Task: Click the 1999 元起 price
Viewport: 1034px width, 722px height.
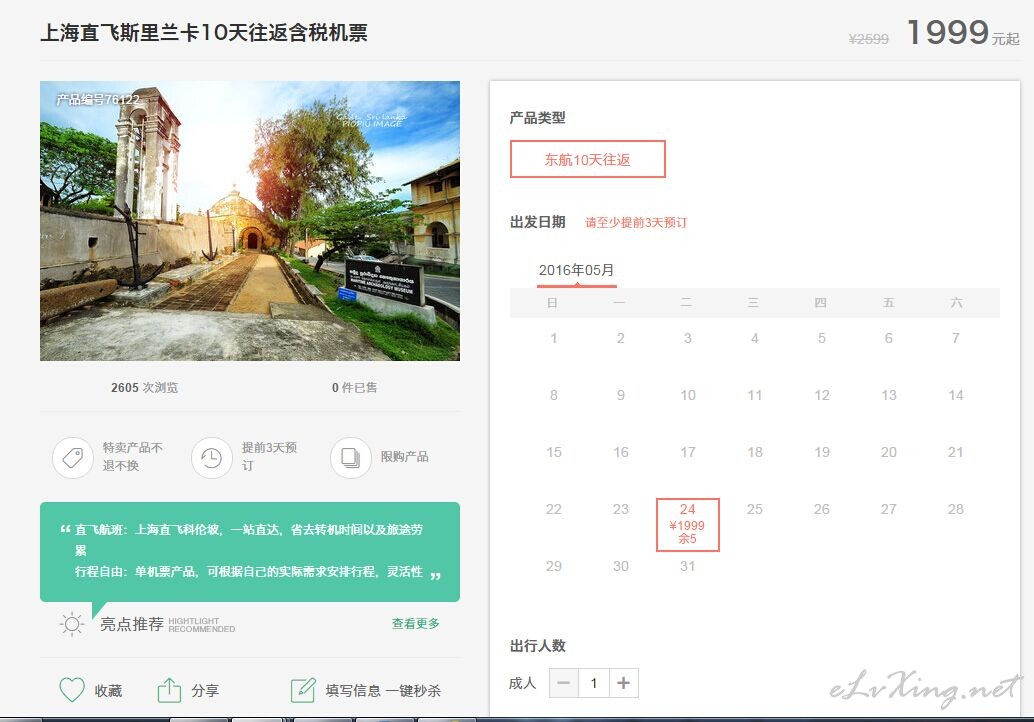Action: pos(963,32)
